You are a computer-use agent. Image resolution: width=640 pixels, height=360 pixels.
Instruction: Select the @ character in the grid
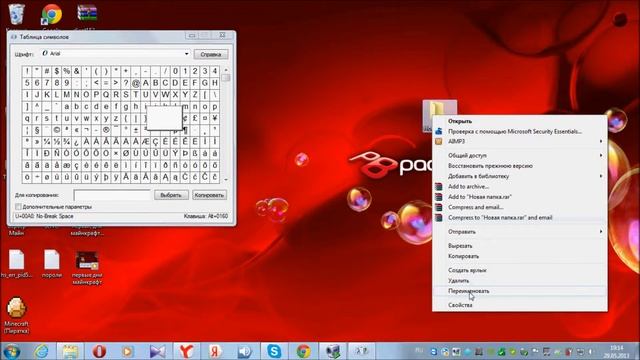[136, 83]
